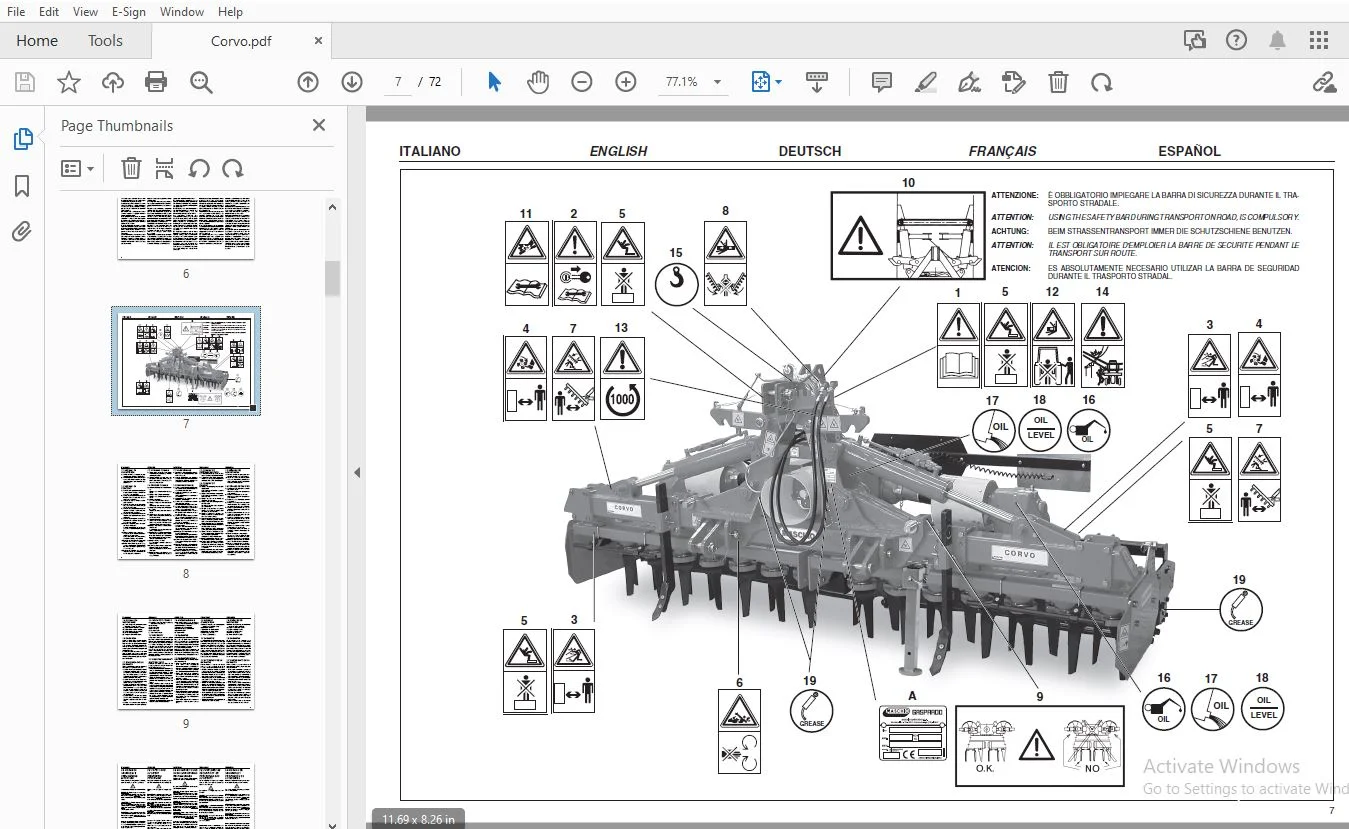The height and width of the screenshot is (829, 1349).
Task: Click the ESPAÑOL column heading
Action: [x=1189, y=151]
